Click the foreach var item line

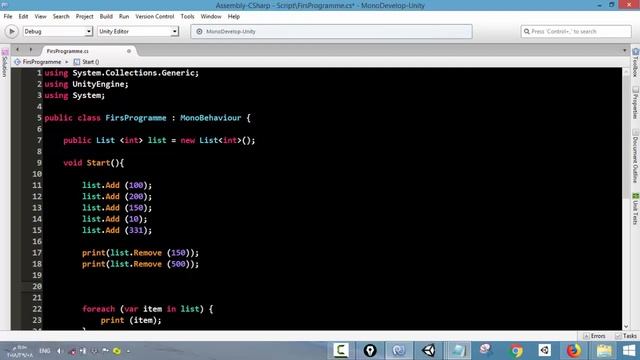click(x=147, y=309)
